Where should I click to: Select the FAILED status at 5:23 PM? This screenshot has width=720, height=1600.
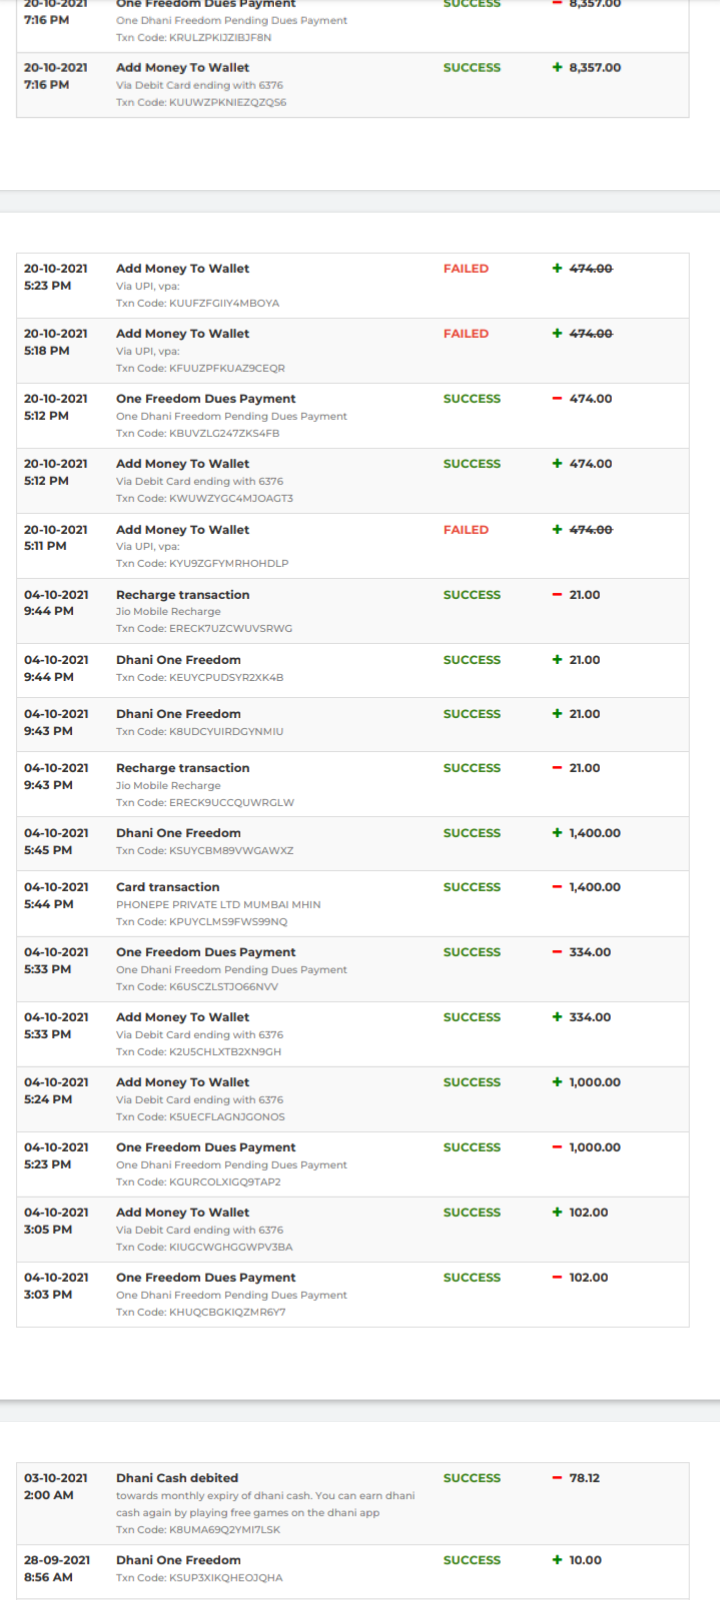click(x=466, y=269)
